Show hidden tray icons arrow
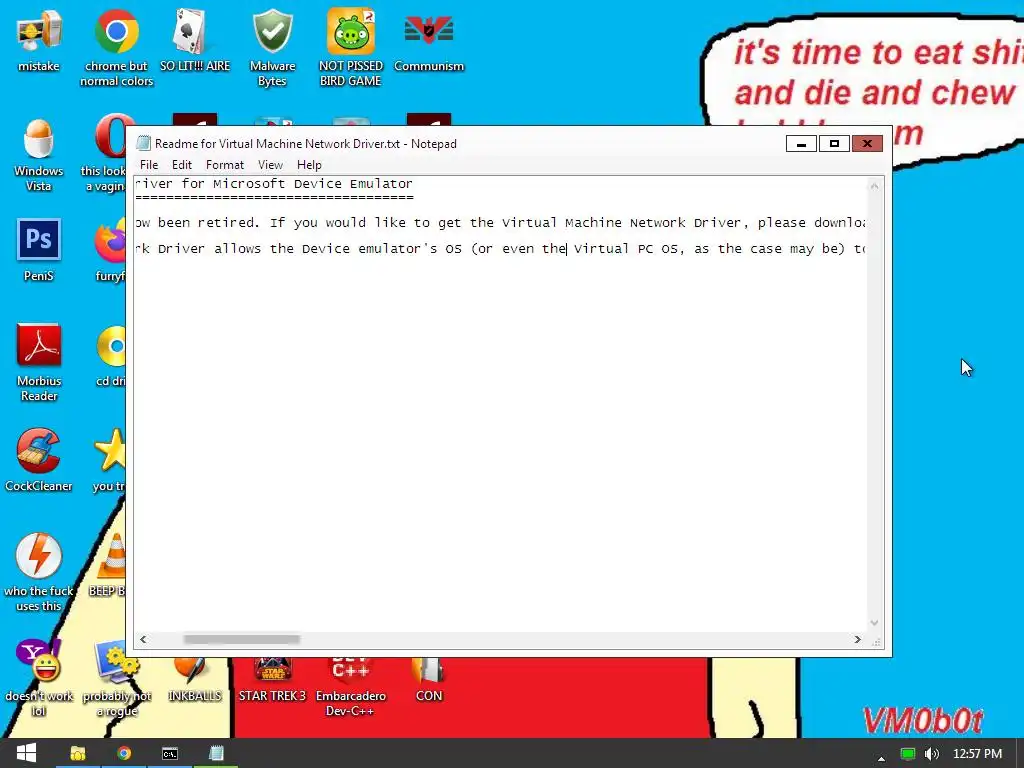The image size is (1024, 768). point(882,758)
